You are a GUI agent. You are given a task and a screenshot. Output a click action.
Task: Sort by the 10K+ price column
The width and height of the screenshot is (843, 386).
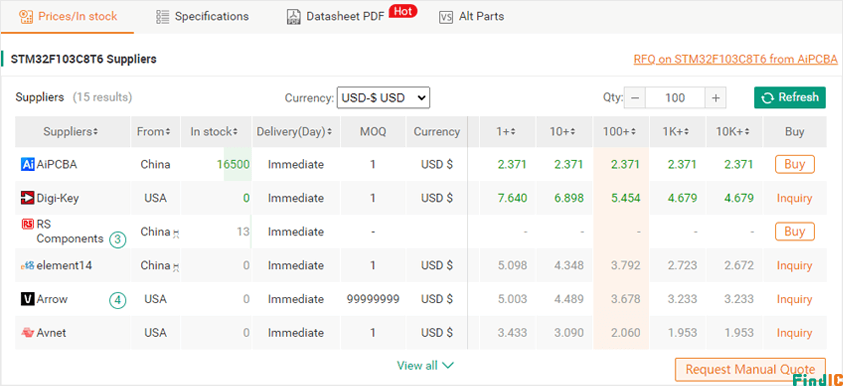pos(734,132)
